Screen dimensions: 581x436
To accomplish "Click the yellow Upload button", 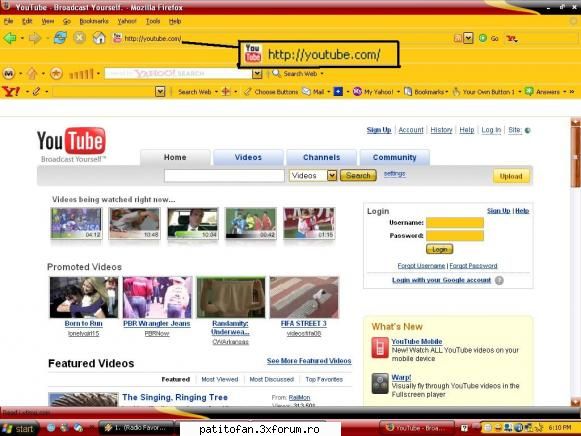I will tap(511, 176).
